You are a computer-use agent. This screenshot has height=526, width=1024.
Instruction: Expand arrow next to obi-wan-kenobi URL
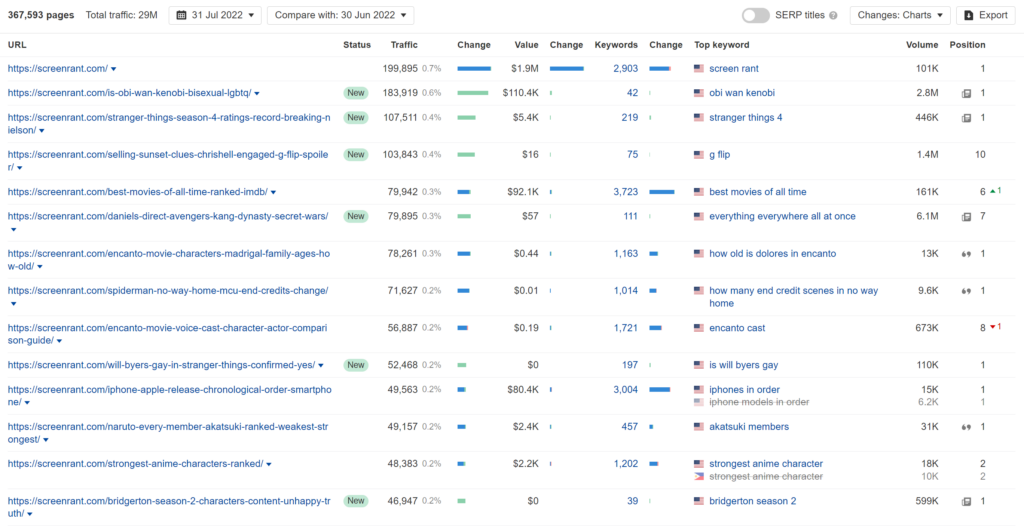tap(257, 94)
